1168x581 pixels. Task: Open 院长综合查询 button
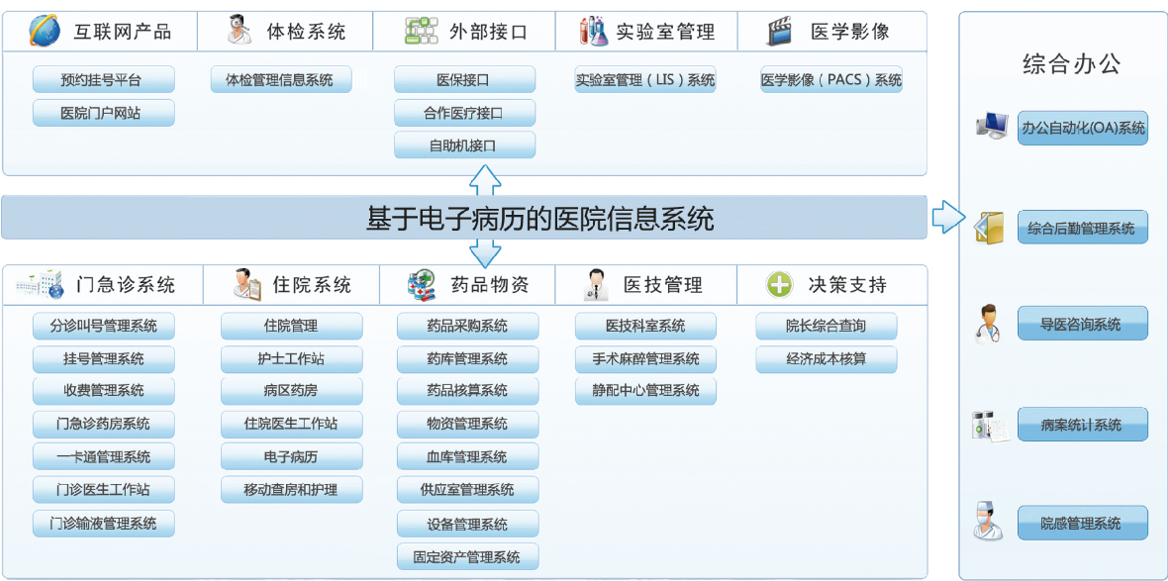click(826, 326)
